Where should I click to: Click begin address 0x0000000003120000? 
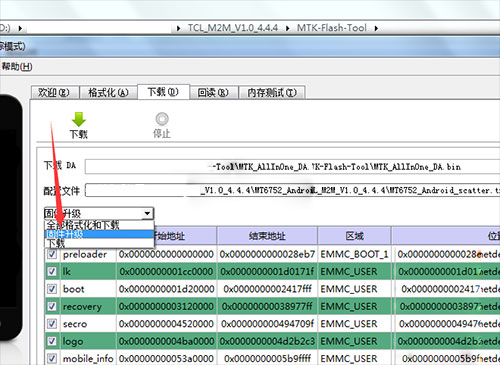coord(166,306)
